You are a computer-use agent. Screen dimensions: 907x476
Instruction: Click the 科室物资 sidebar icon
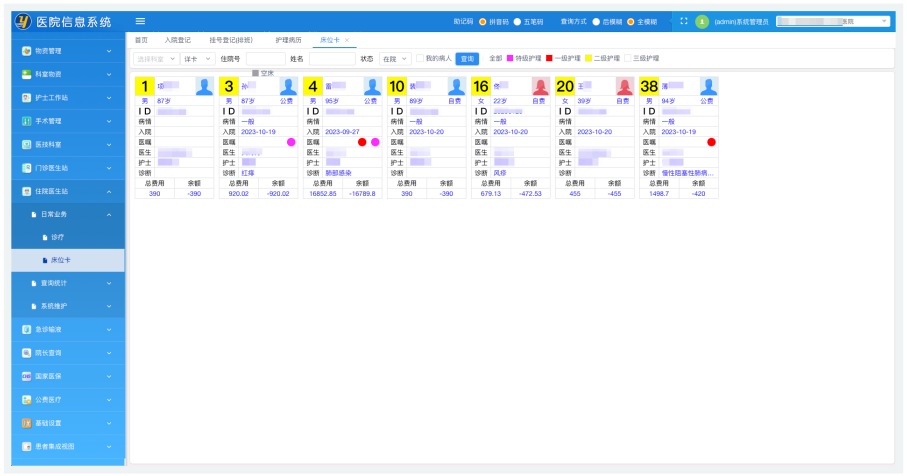click(x=27, y=74)
